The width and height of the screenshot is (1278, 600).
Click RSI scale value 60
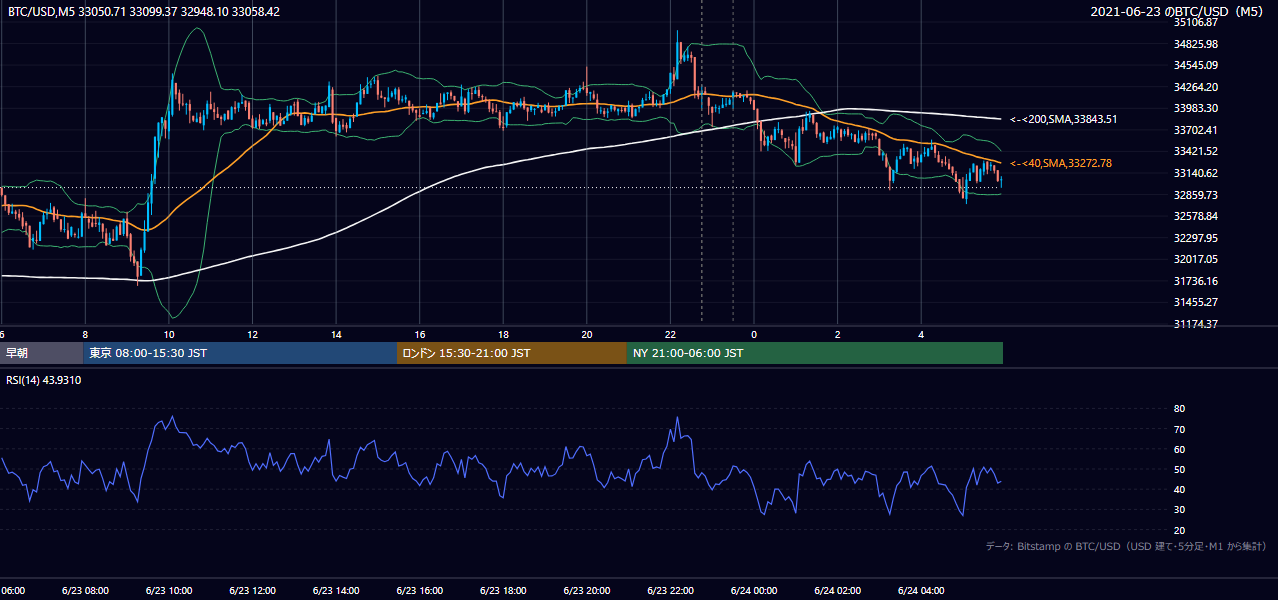click(1179, 449)
